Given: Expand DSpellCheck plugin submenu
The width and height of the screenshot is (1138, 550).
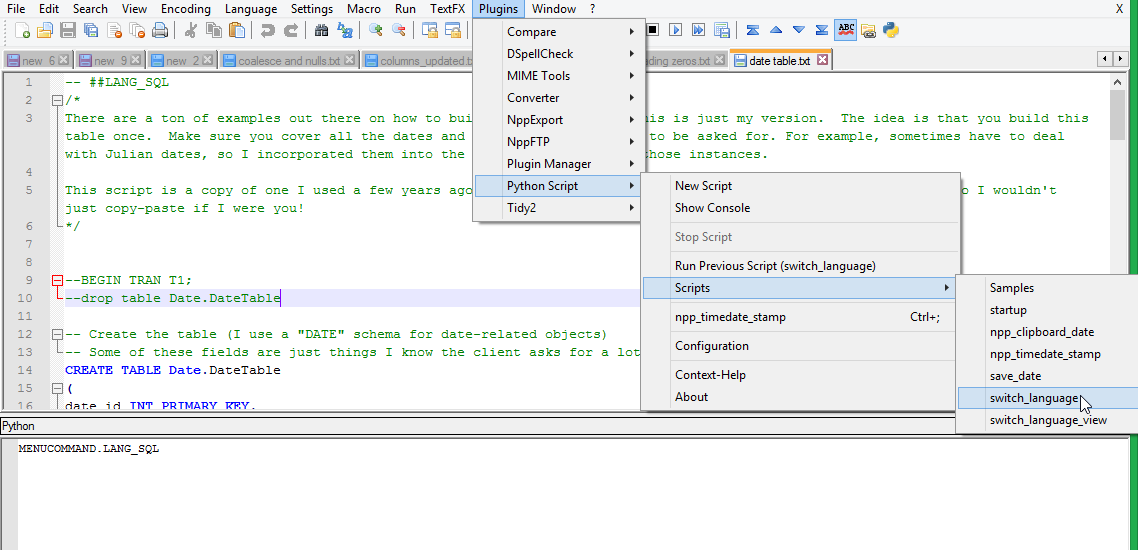Looking at the screenshot, I should [557, 54].
